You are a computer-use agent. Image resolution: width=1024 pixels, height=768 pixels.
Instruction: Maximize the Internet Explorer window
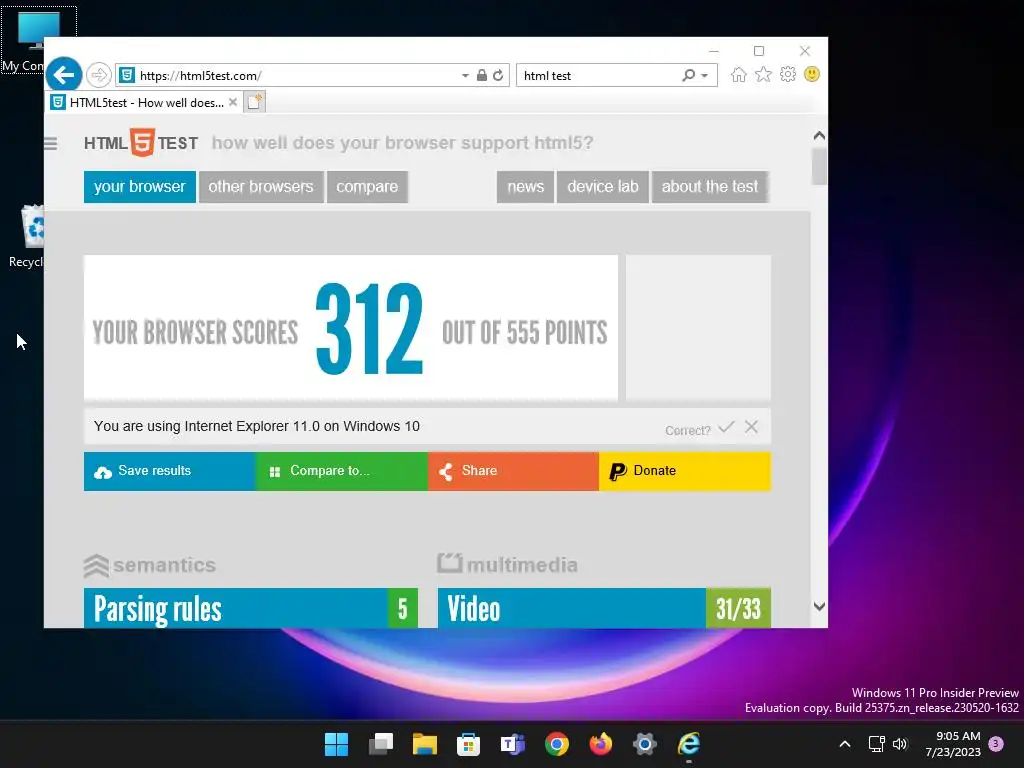click(759, 51)
